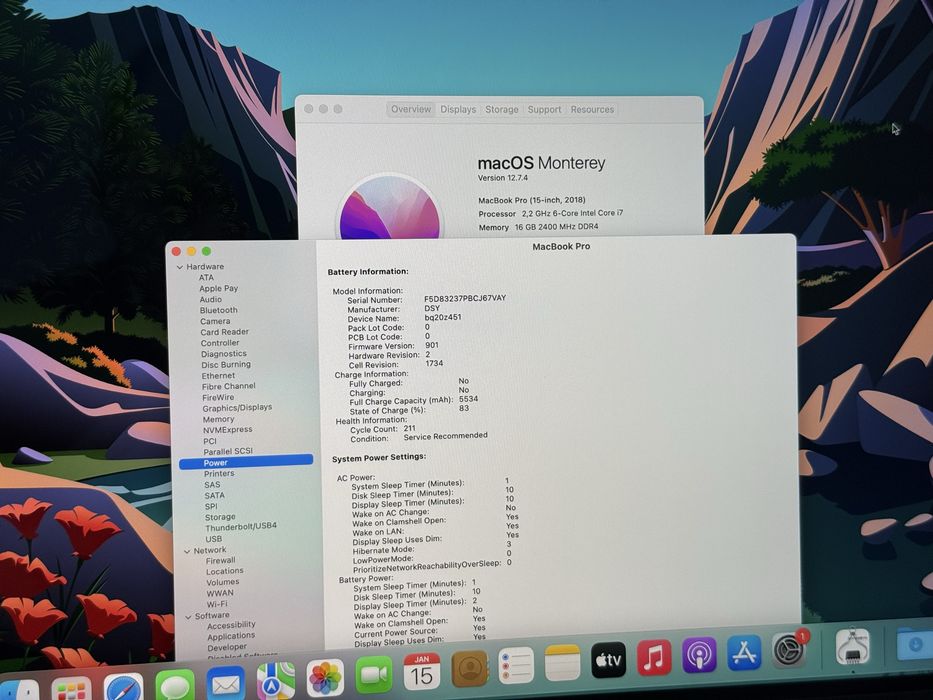Viewport: 933px width, 700px height.
Task: Click the System Information chip icon in Dock
Action: tap(852, 646)
